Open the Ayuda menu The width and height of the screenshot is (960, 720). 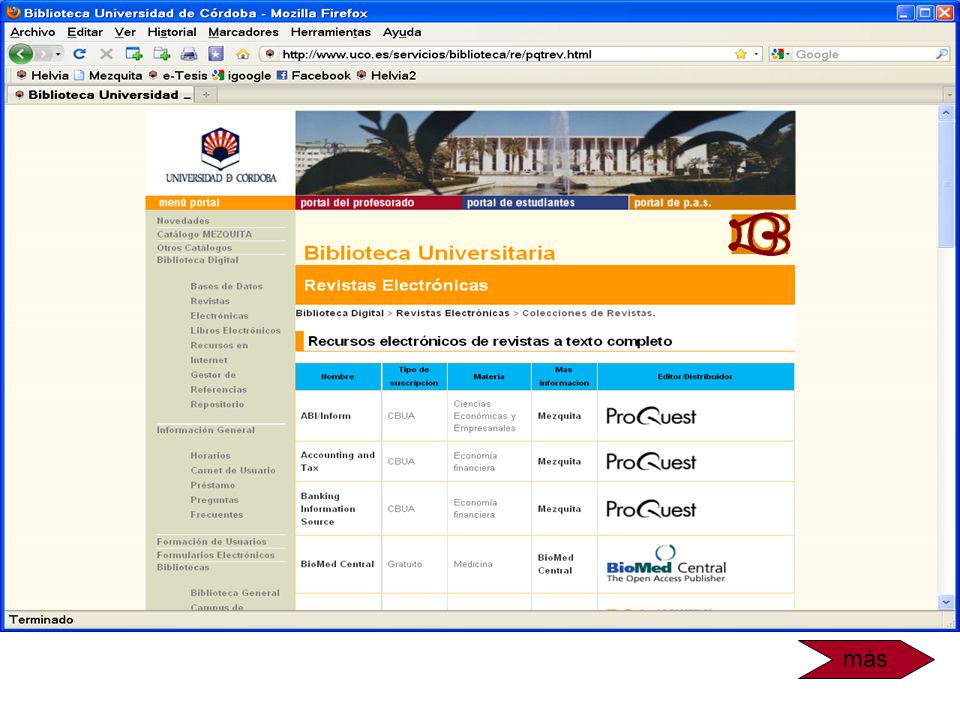click(402, 32)
